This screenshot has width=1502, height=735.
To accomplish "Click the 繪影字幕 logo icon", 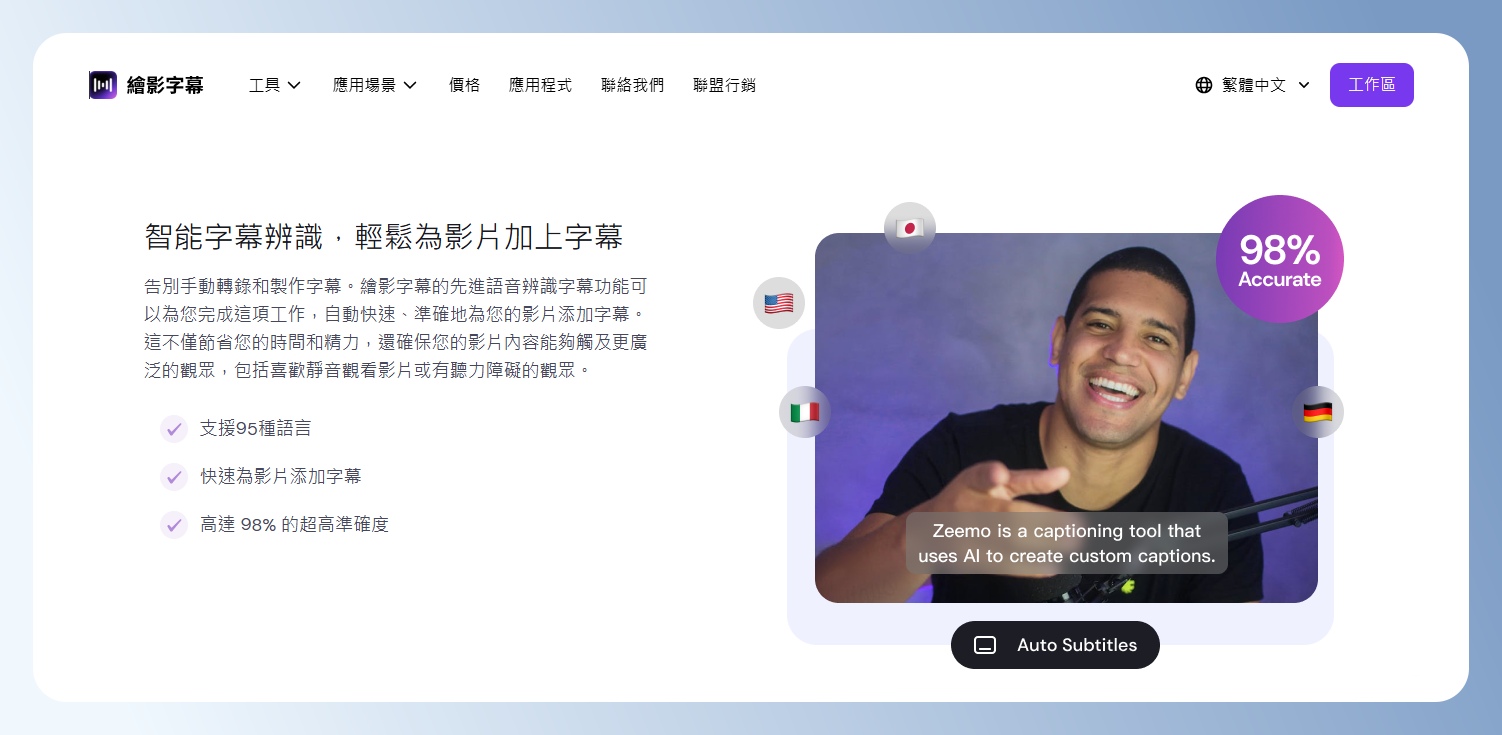I will coord(103,85).
